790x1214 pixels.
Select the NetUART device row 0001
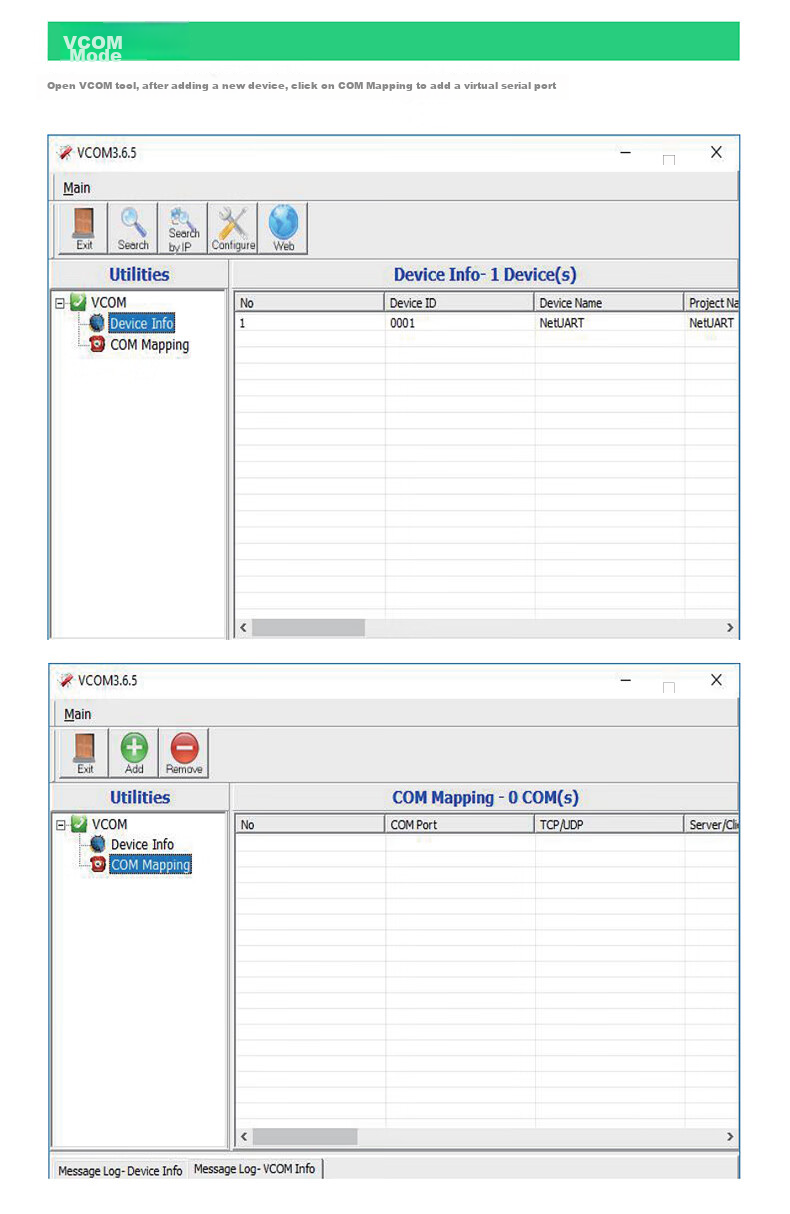[486, 324]
